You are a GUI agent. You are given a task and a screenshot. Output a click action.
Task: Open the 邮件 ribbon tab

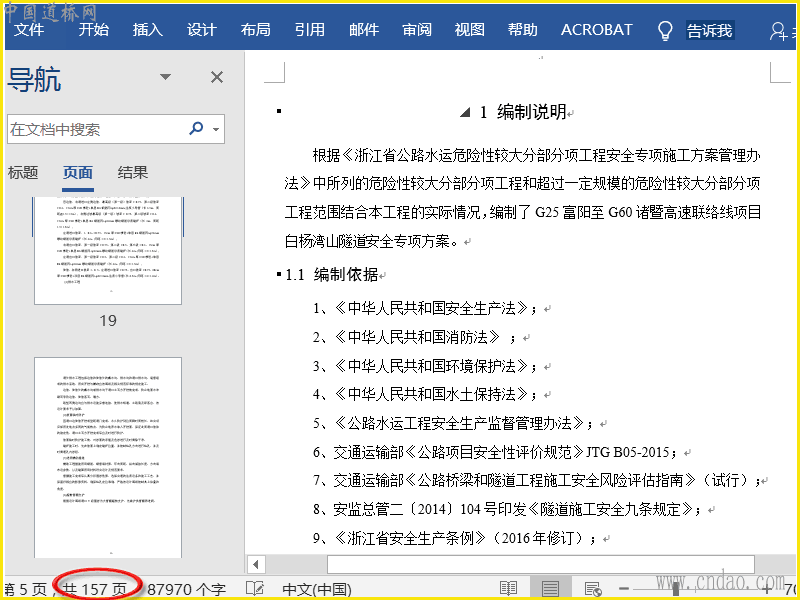point(364,30)
